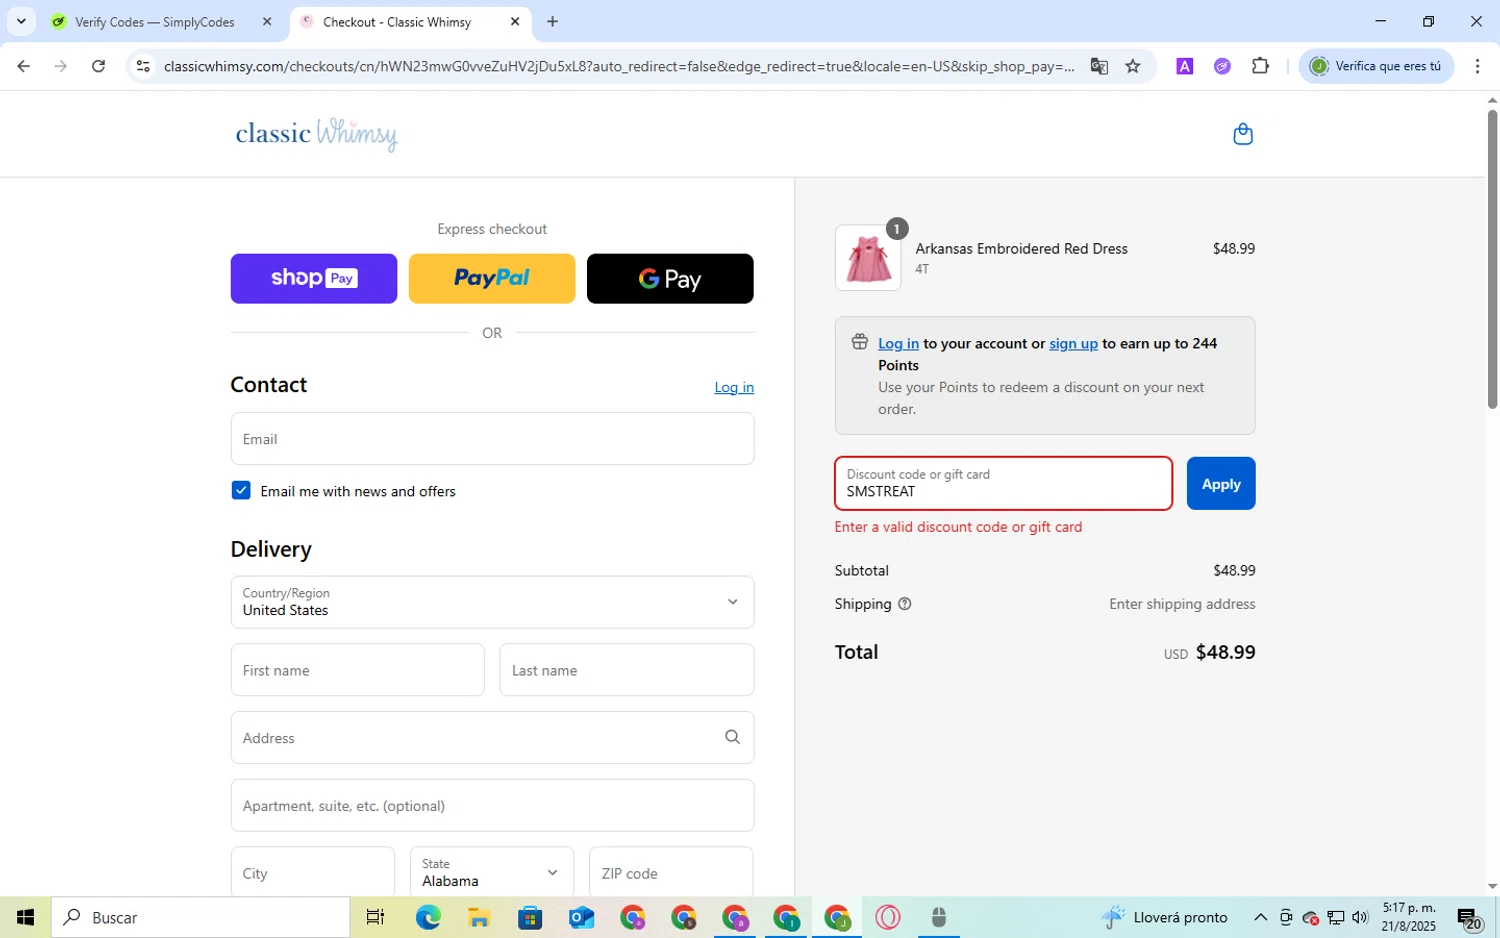The image size is (1500, 938).
Task: Click Log in link in the points box
Action: (898, 343)
